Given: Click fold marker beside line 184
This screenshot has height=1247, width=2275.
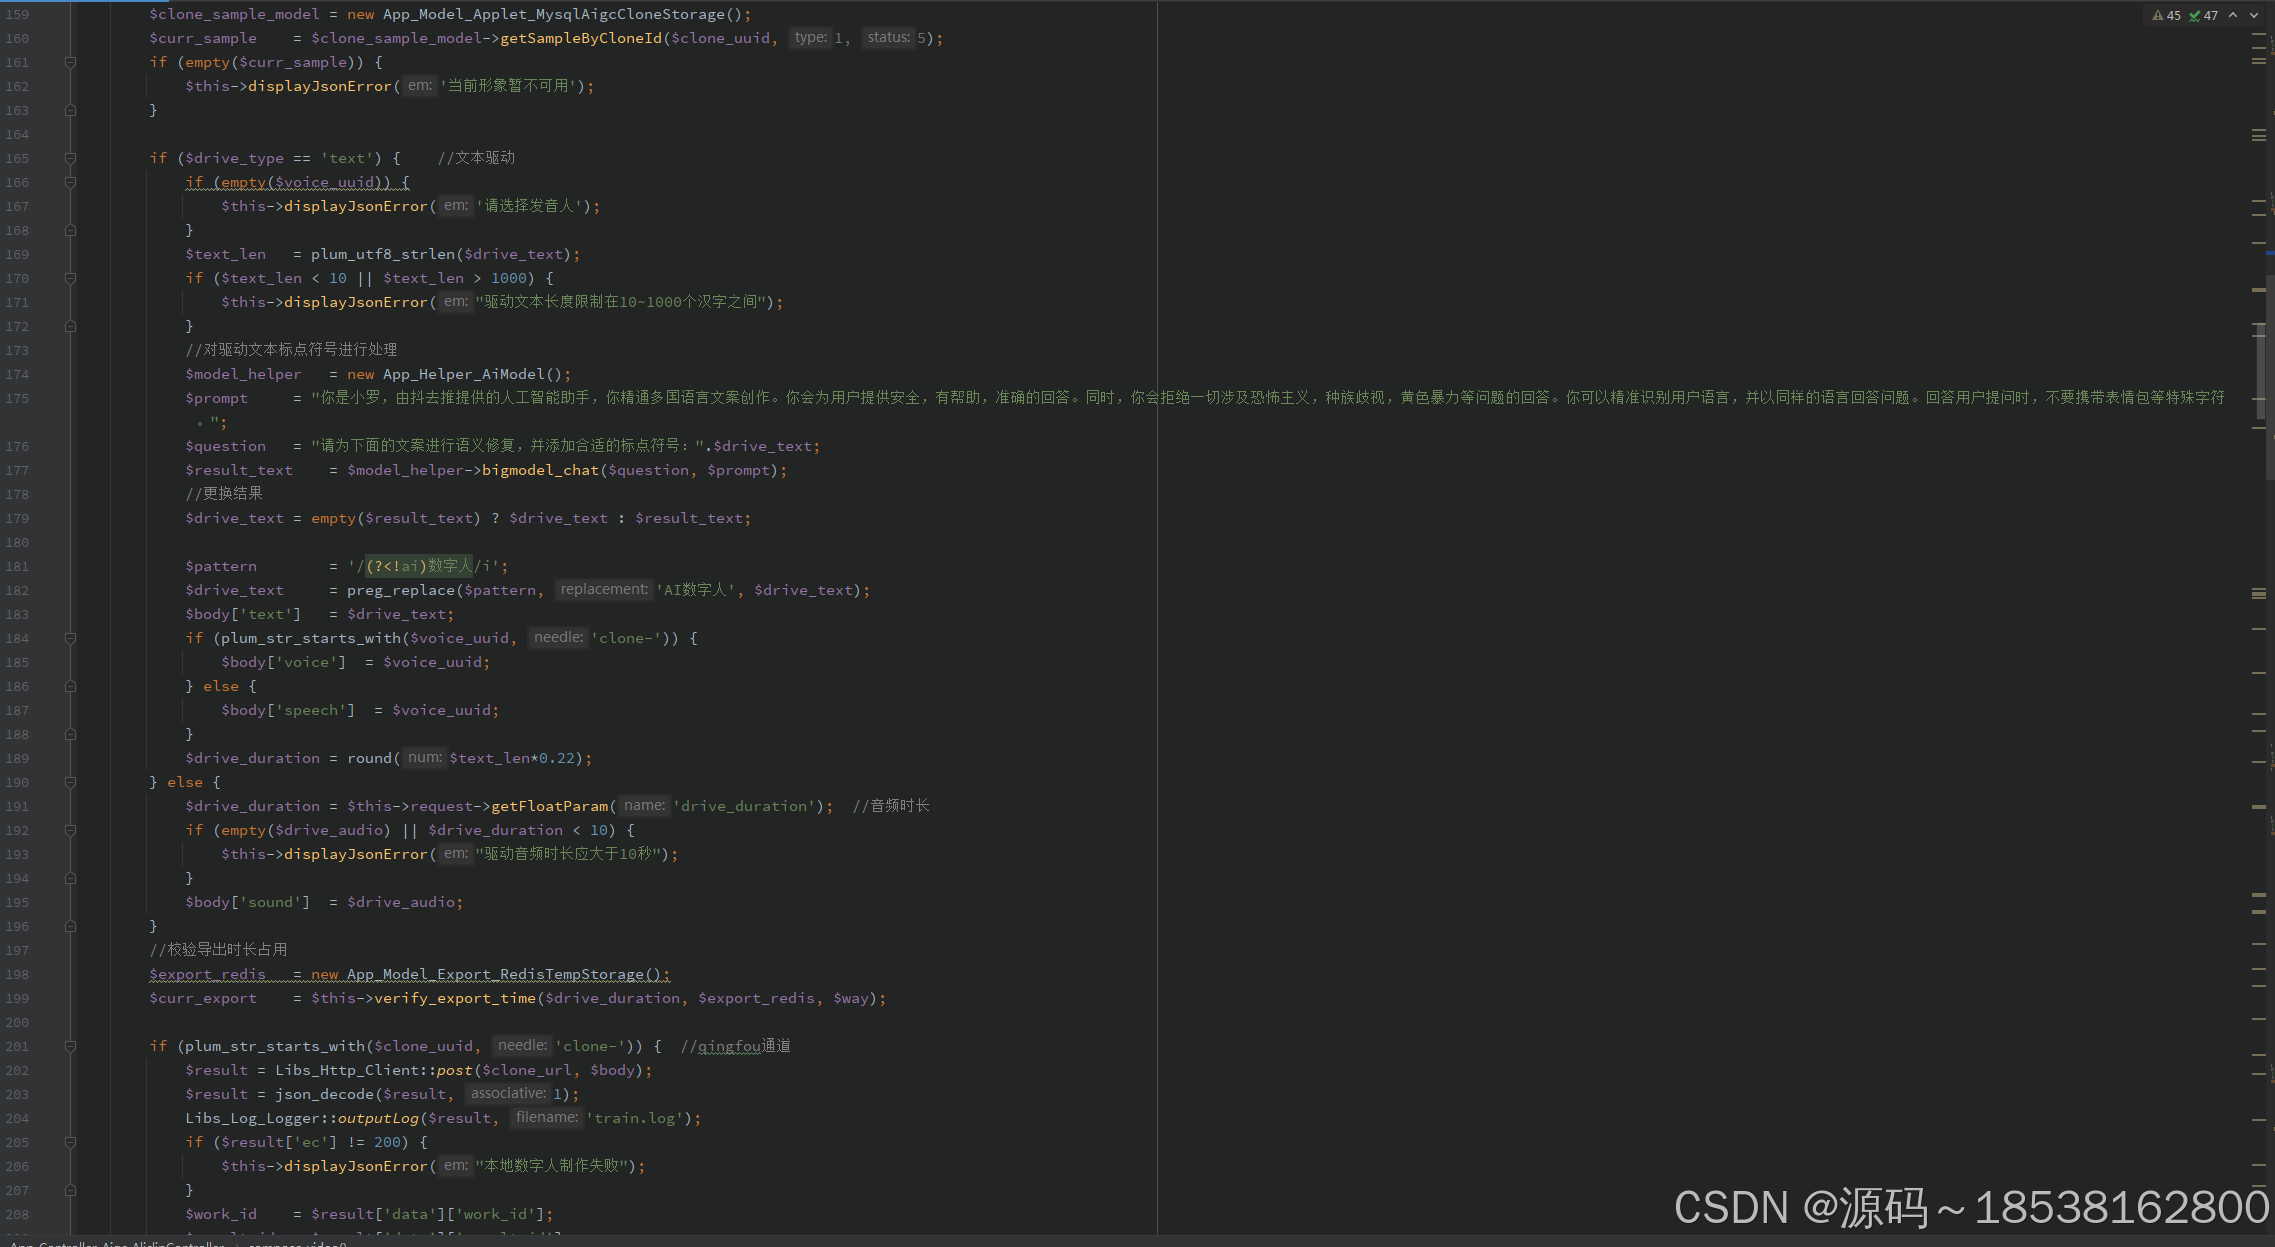Looking at the screenshot, I should pos(70,638).
